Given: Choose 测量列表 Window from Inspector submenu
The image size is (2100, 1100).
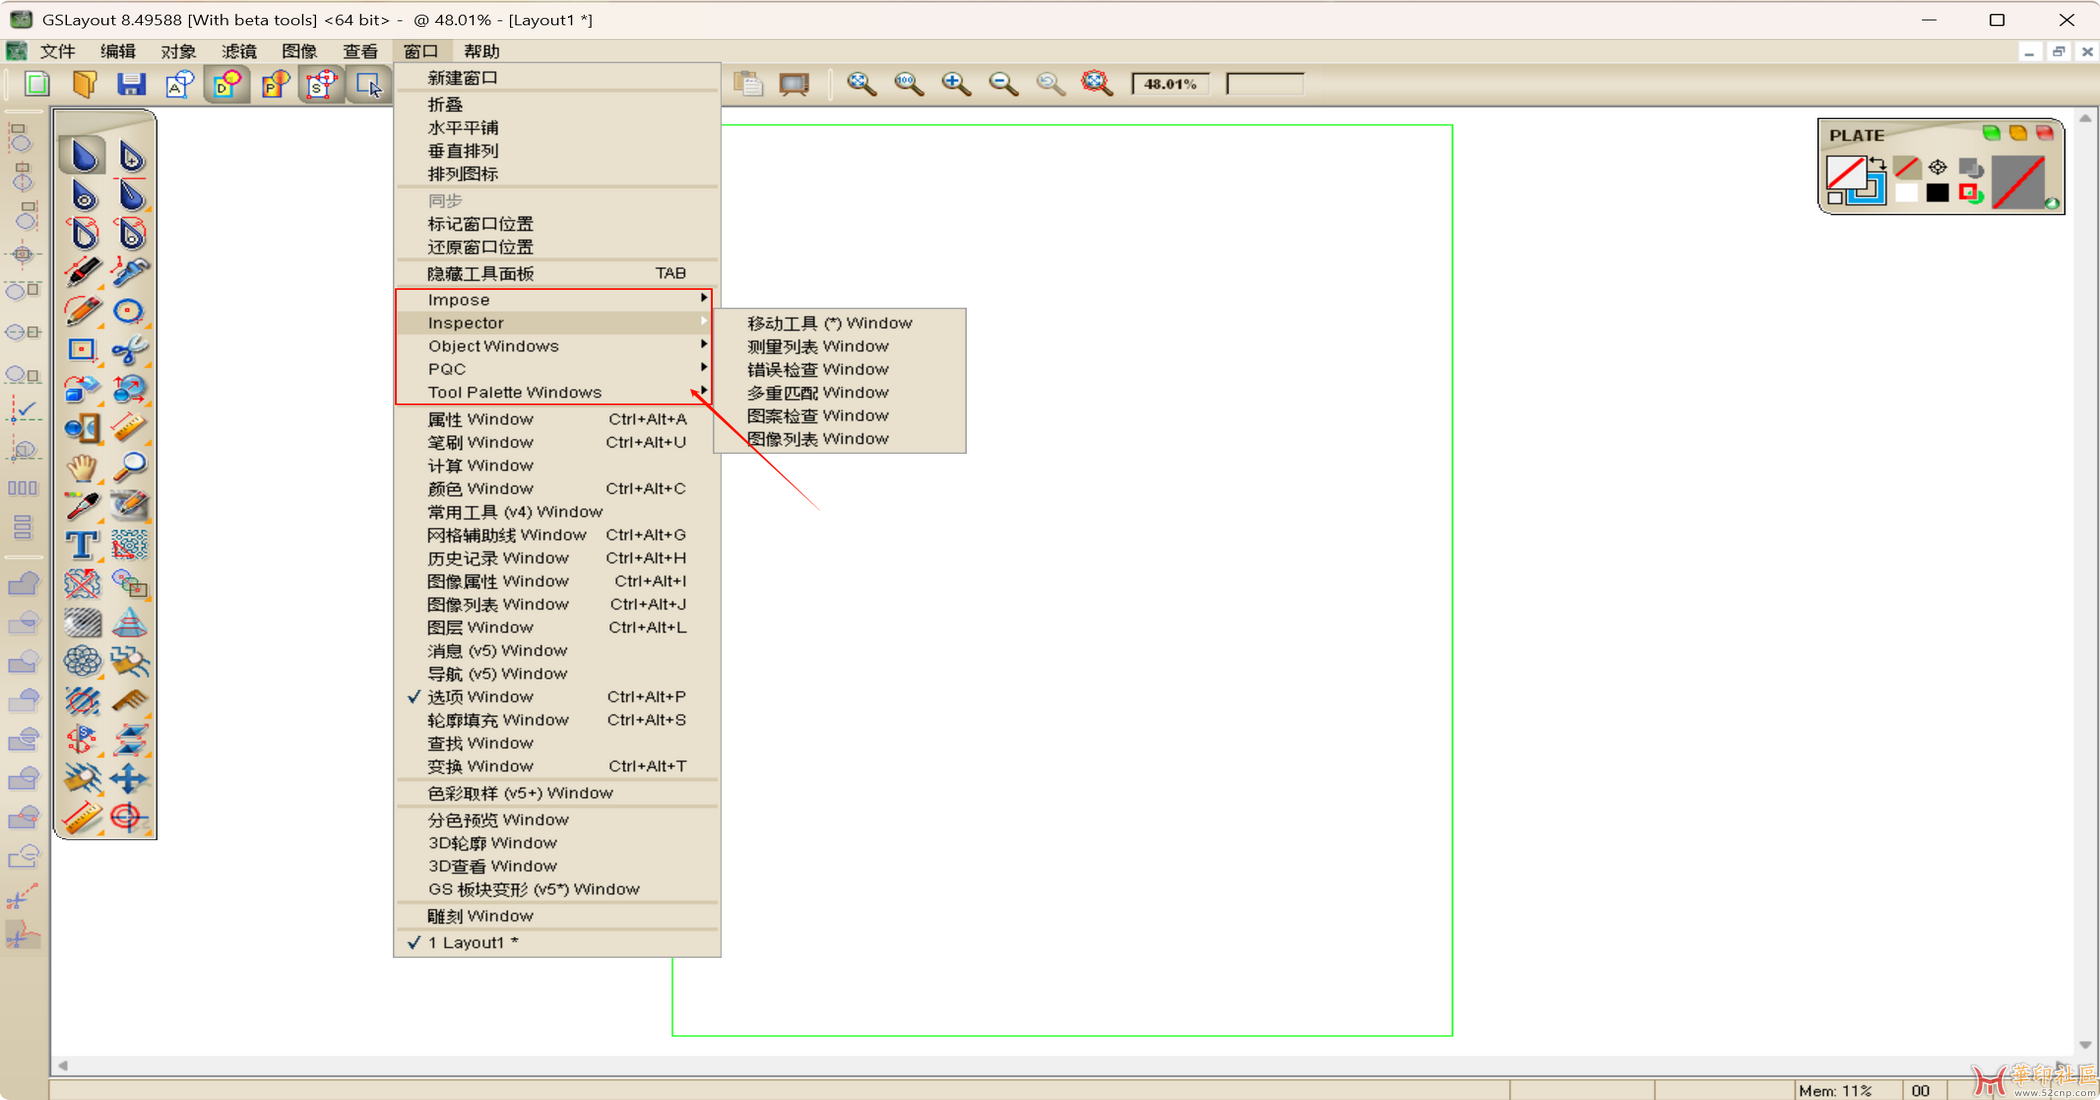Looking at the screenshot, I should pyautogui.click(x=817, y=346).
